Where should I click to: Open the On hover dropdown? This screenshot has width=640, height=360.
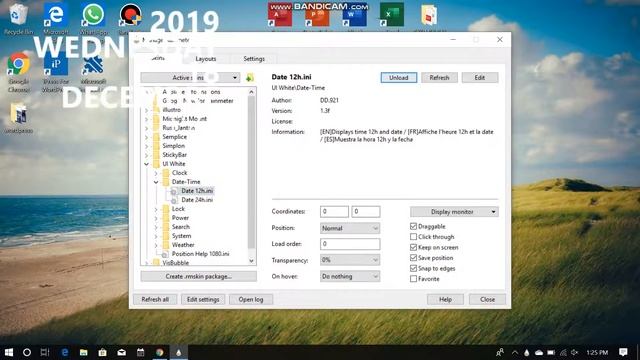pos(350,276)
